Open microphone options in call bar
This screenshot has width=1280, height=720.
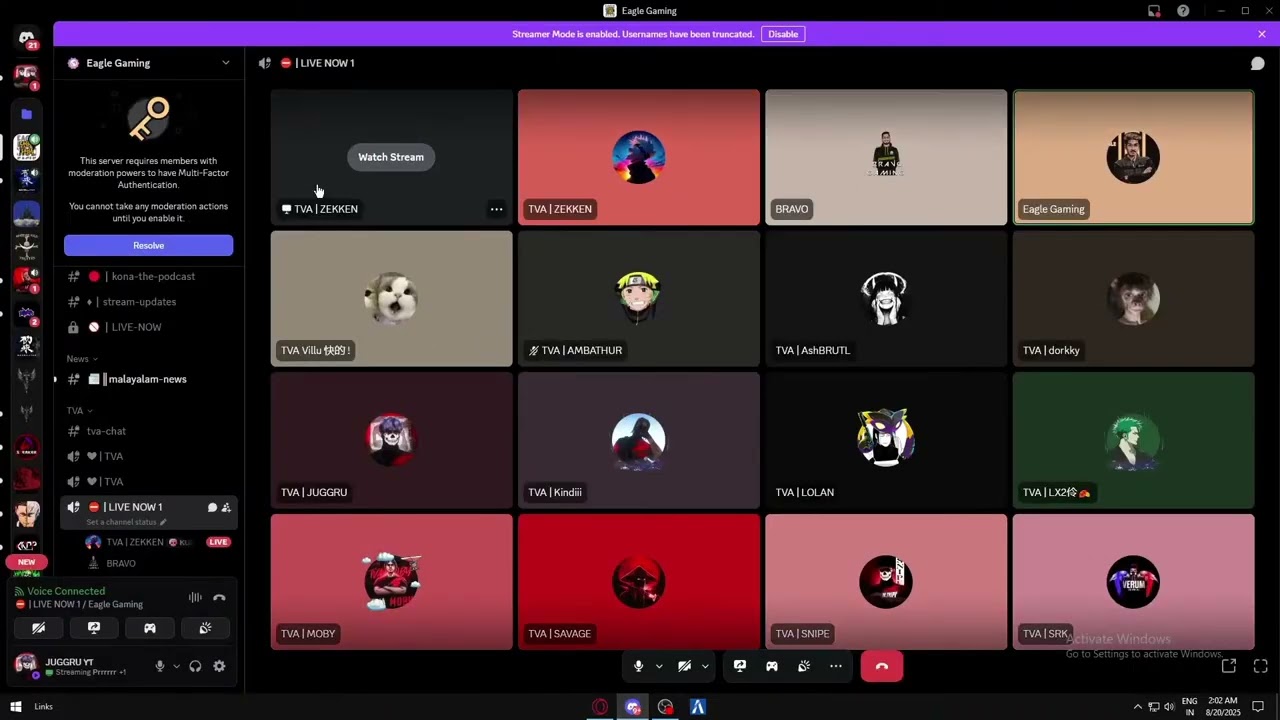(x=659, y=666)
